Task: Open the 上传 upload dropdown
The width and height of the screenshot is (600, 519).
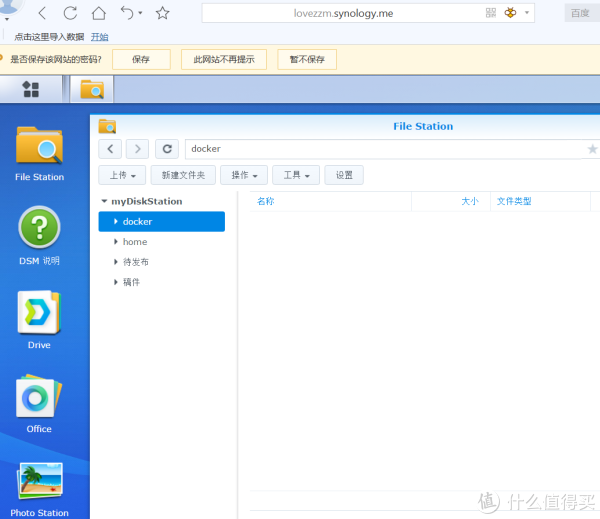Action: 123,175
